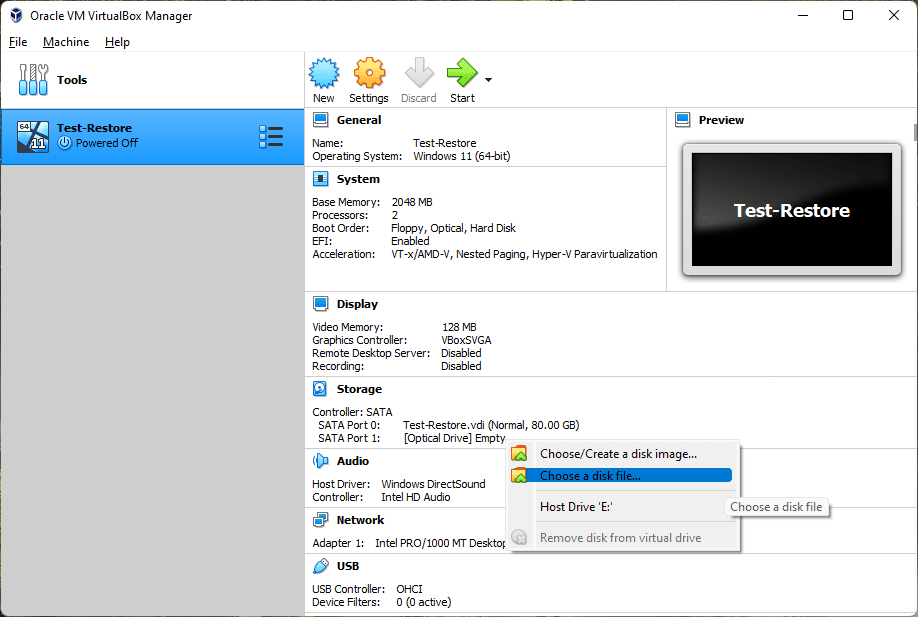Viewport: 918px width, 617px height.
Task: Click the Display section screen icon
Action: point(320,304)
